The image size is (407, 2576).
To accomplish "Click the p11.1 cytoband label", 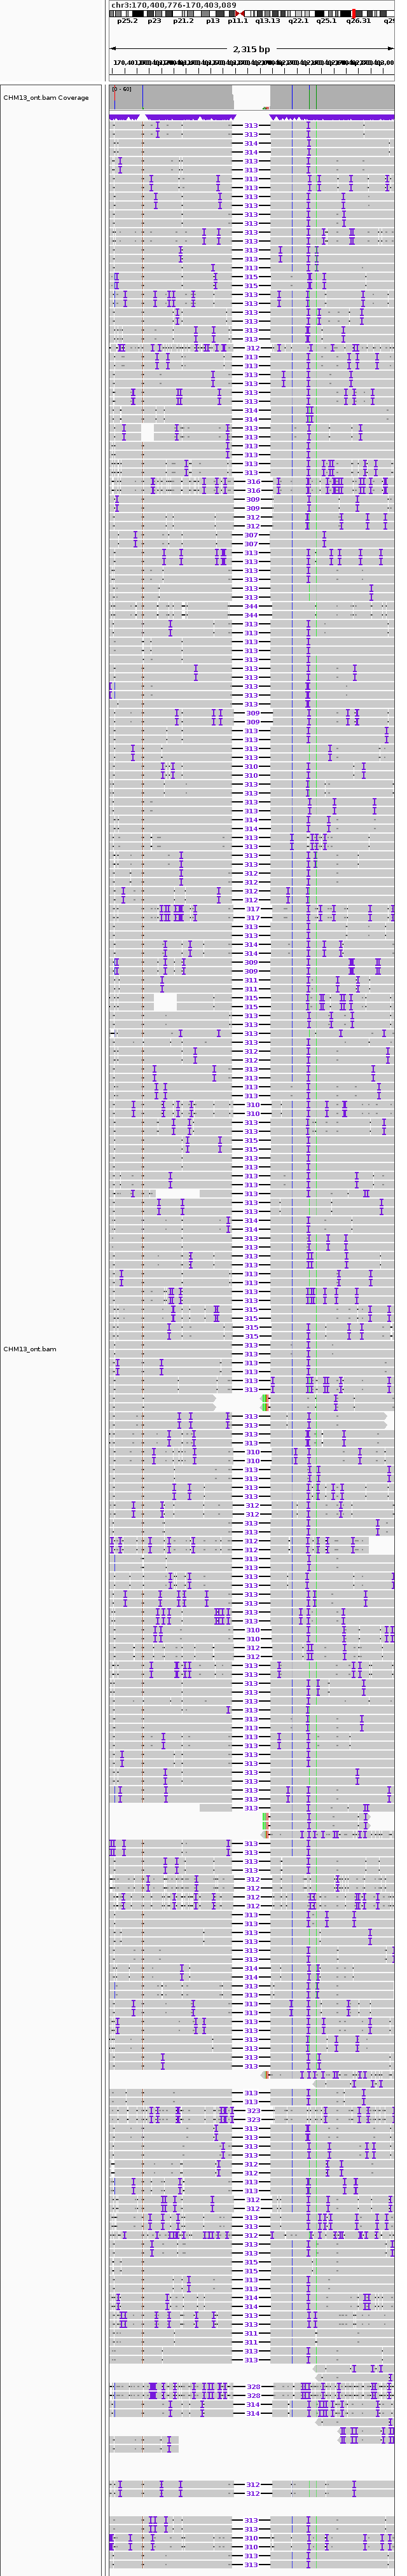I will [238, 21].
